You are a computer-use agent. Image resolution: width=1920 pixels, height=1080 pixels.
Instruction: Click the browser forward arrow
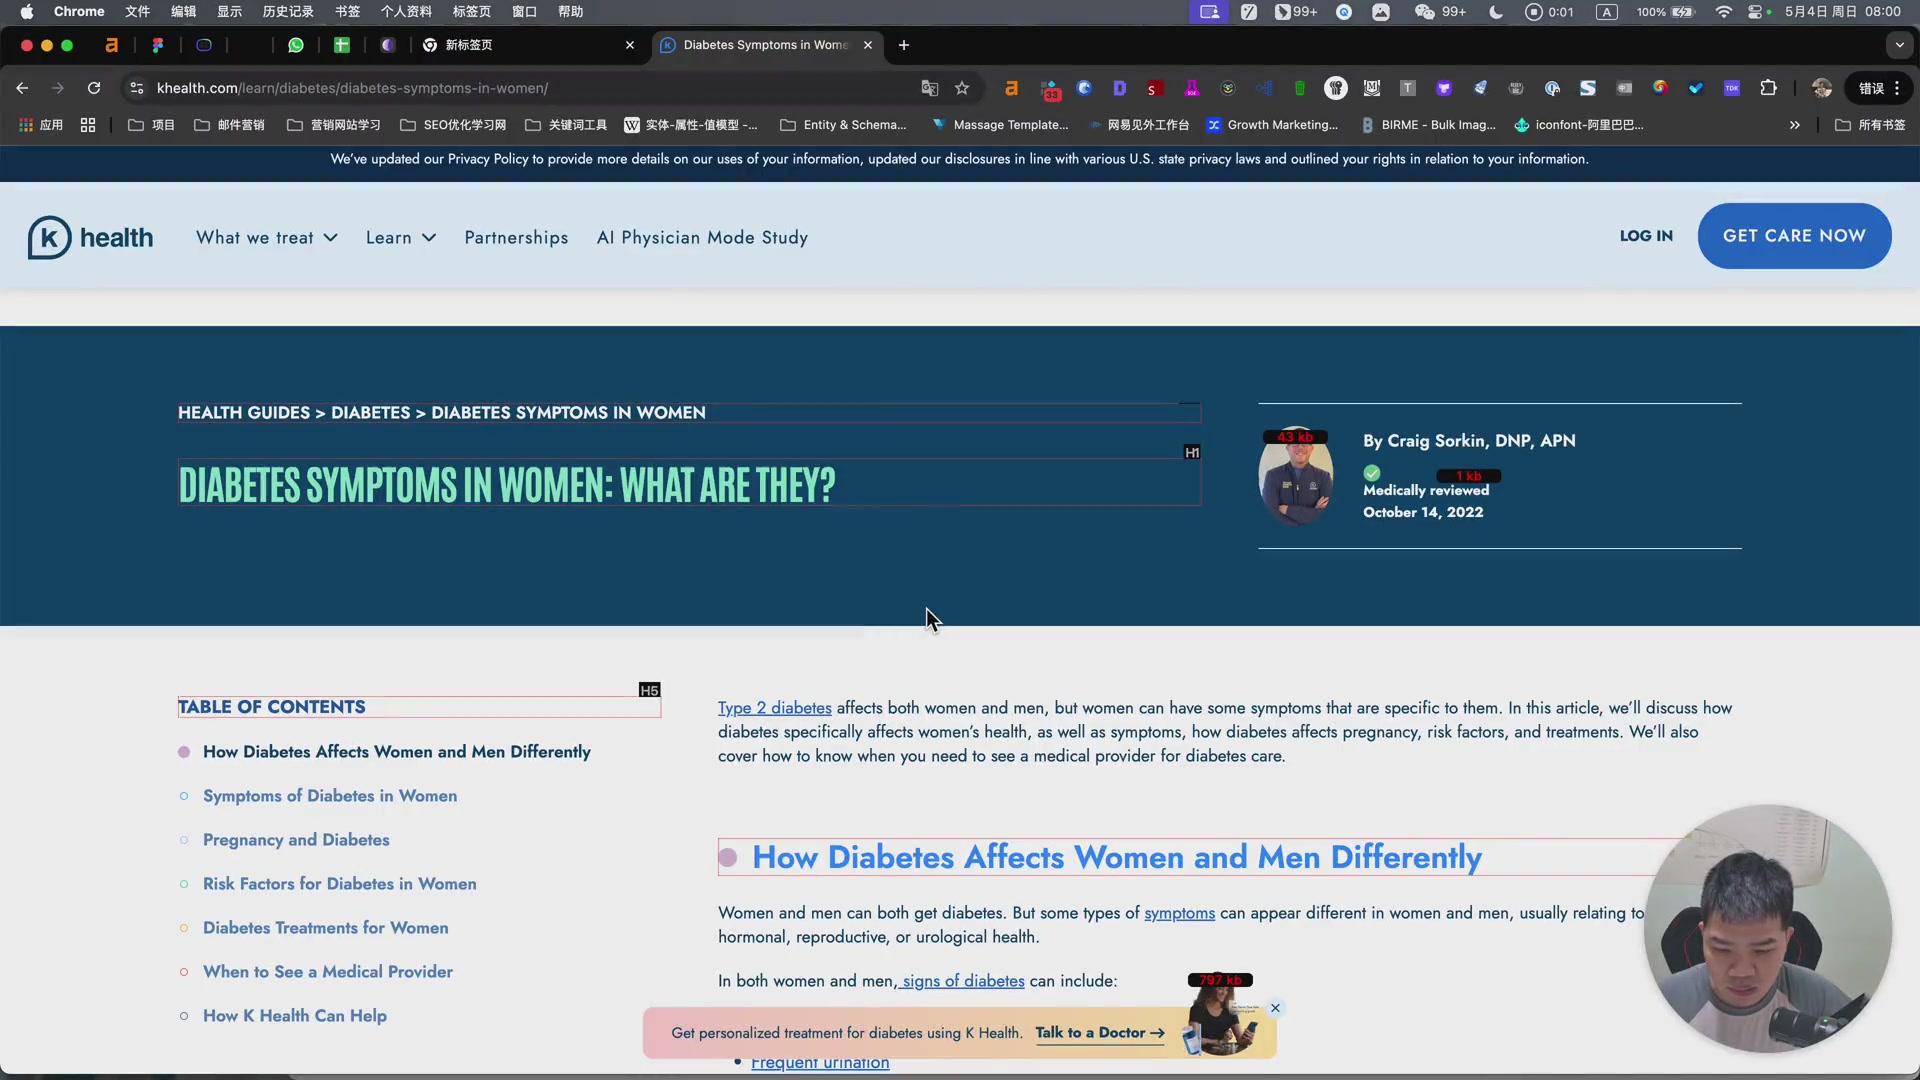pyautogui.click(x=58, y=88)
